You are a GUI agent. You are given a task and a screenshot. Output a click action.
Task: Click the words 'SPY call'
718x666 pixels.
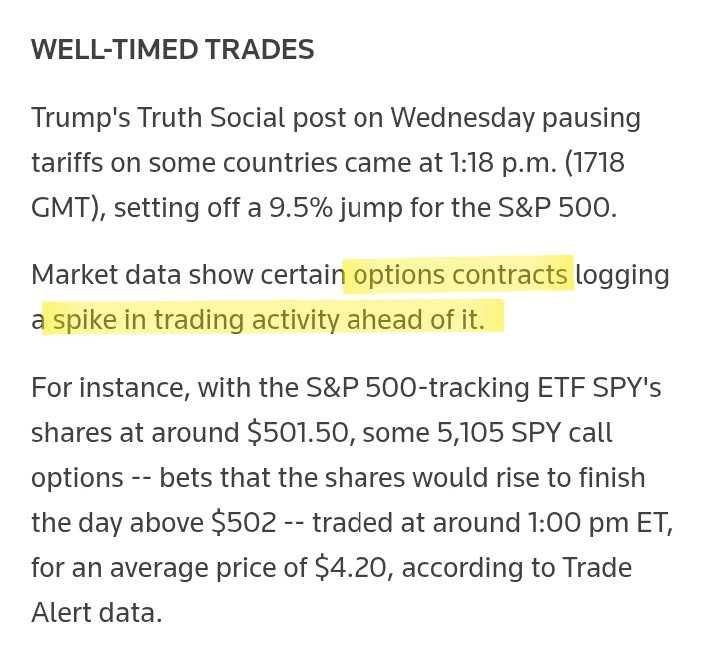coord(562,432)
